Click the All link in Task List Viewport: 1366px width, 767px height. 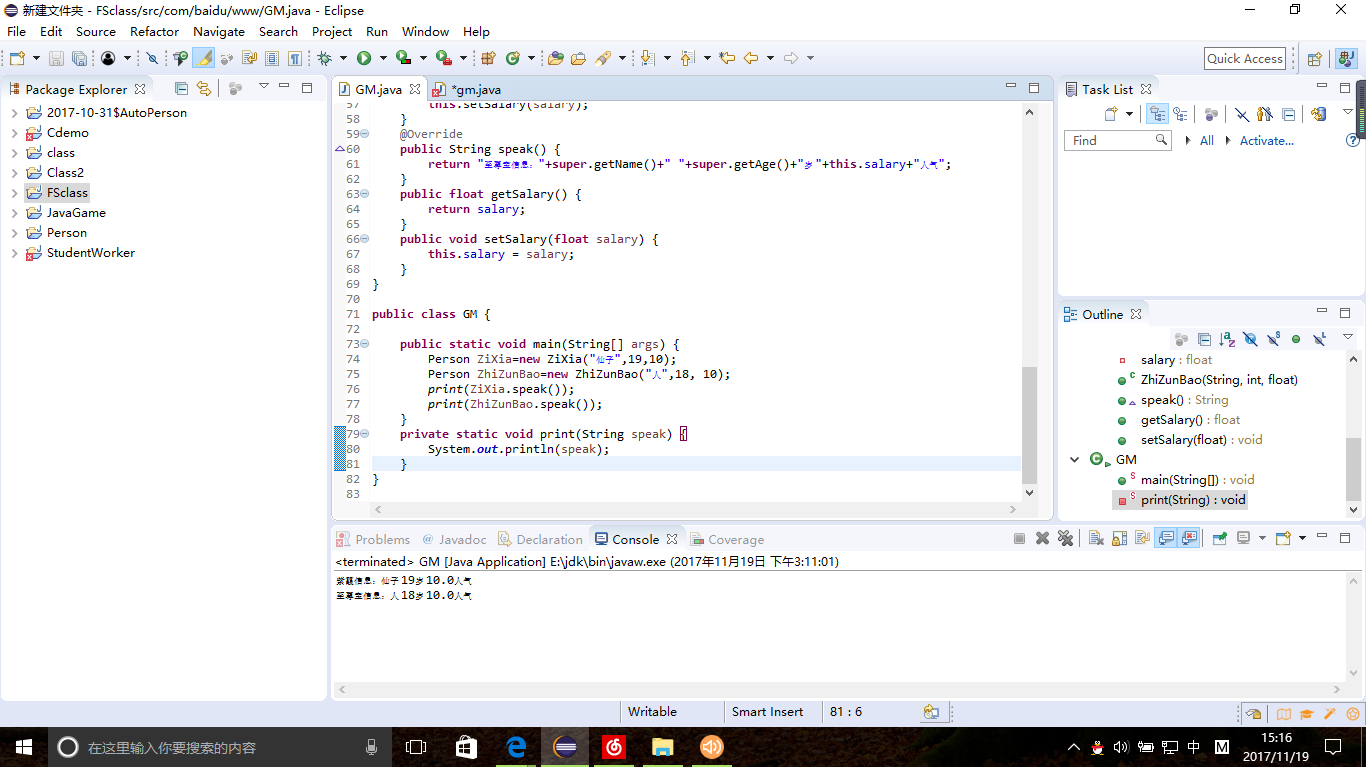tap(1207, 141)
